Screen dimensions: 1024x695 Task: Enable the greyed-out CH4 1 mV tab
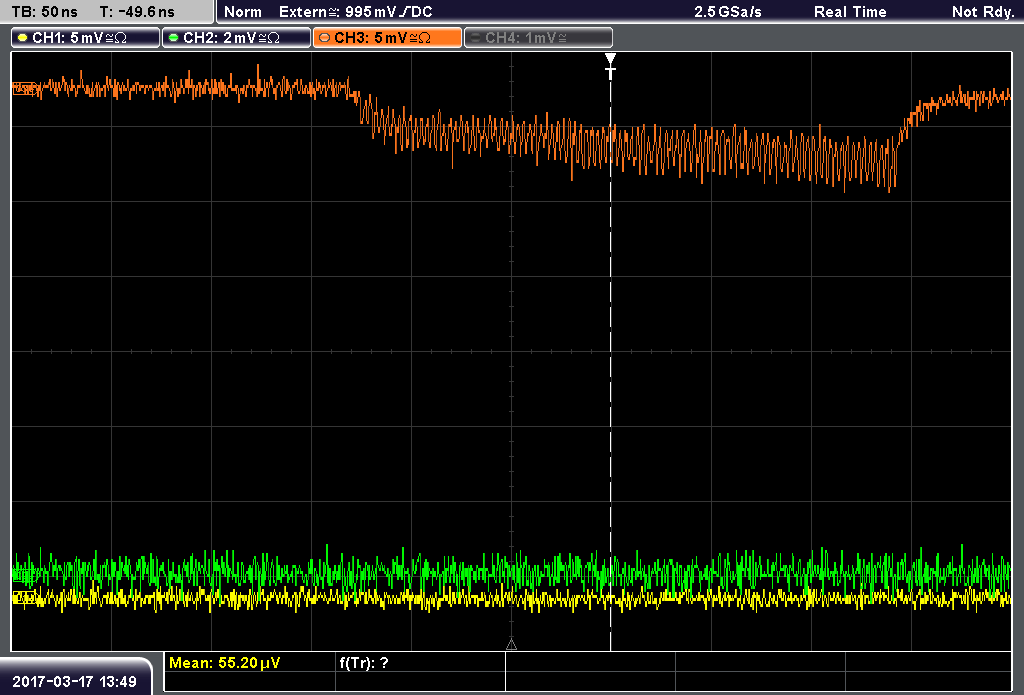(538, 38)
